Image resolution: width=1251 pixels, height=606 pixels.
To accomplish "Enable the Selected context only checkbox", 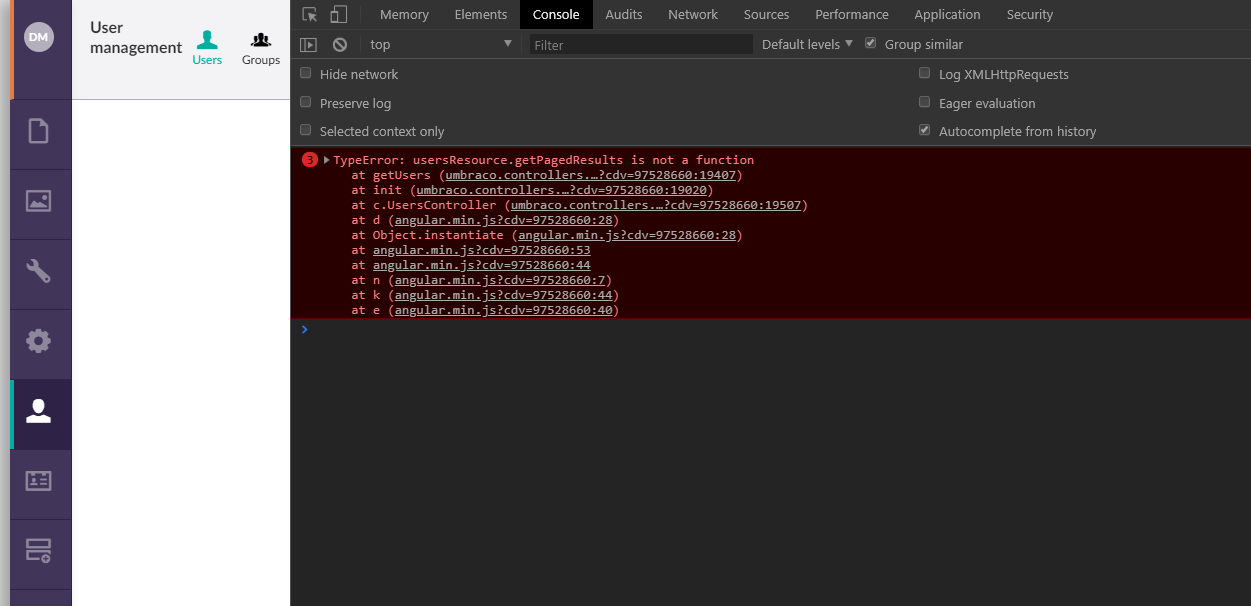I will tap(306, 131).
